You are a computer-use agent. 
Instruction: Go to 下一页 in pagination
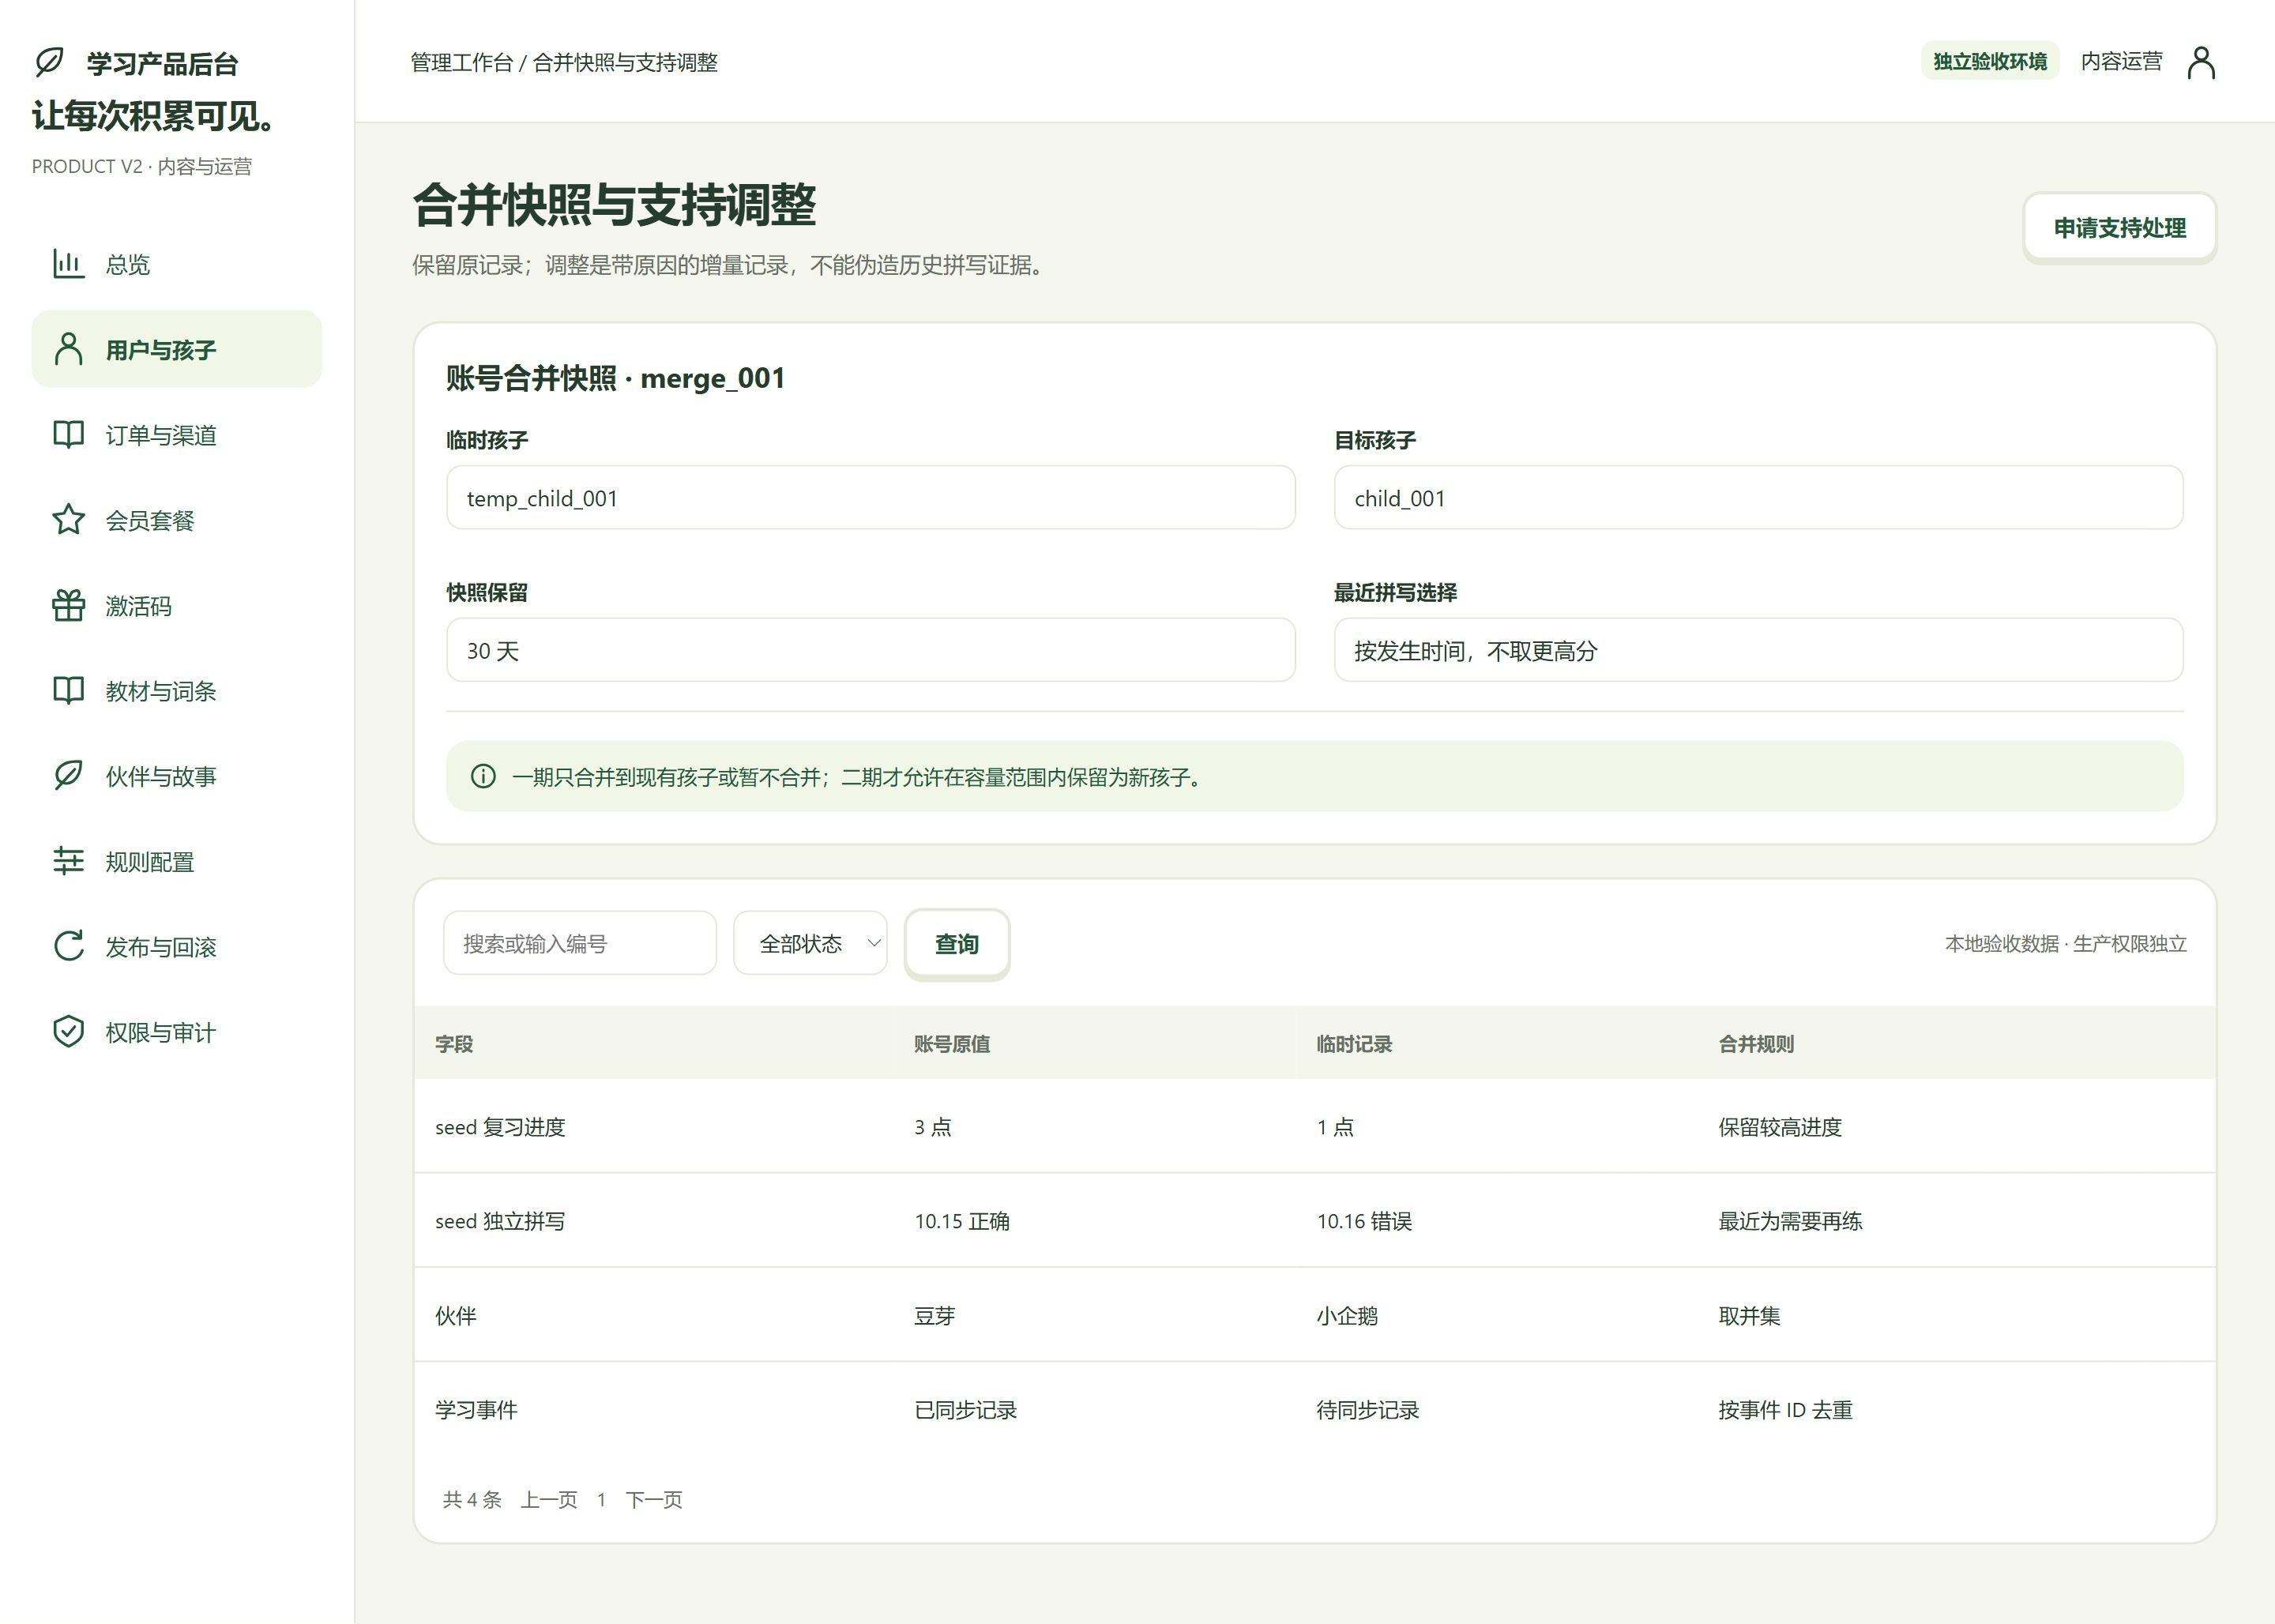pyautogui.click(x=654, y=1499)
